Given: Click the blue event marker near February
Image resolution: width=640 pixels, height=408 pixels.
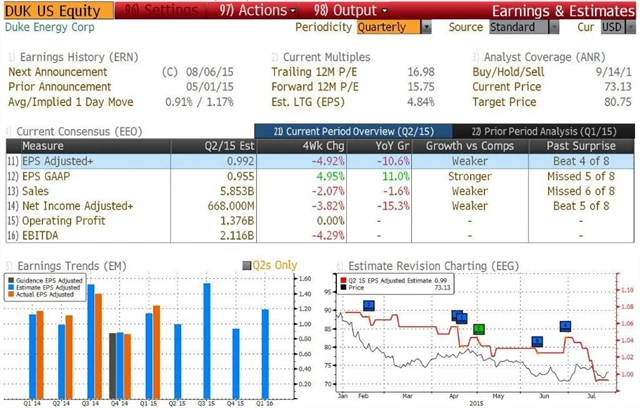Looking at the screenshot, I should (x=369, y=306).
